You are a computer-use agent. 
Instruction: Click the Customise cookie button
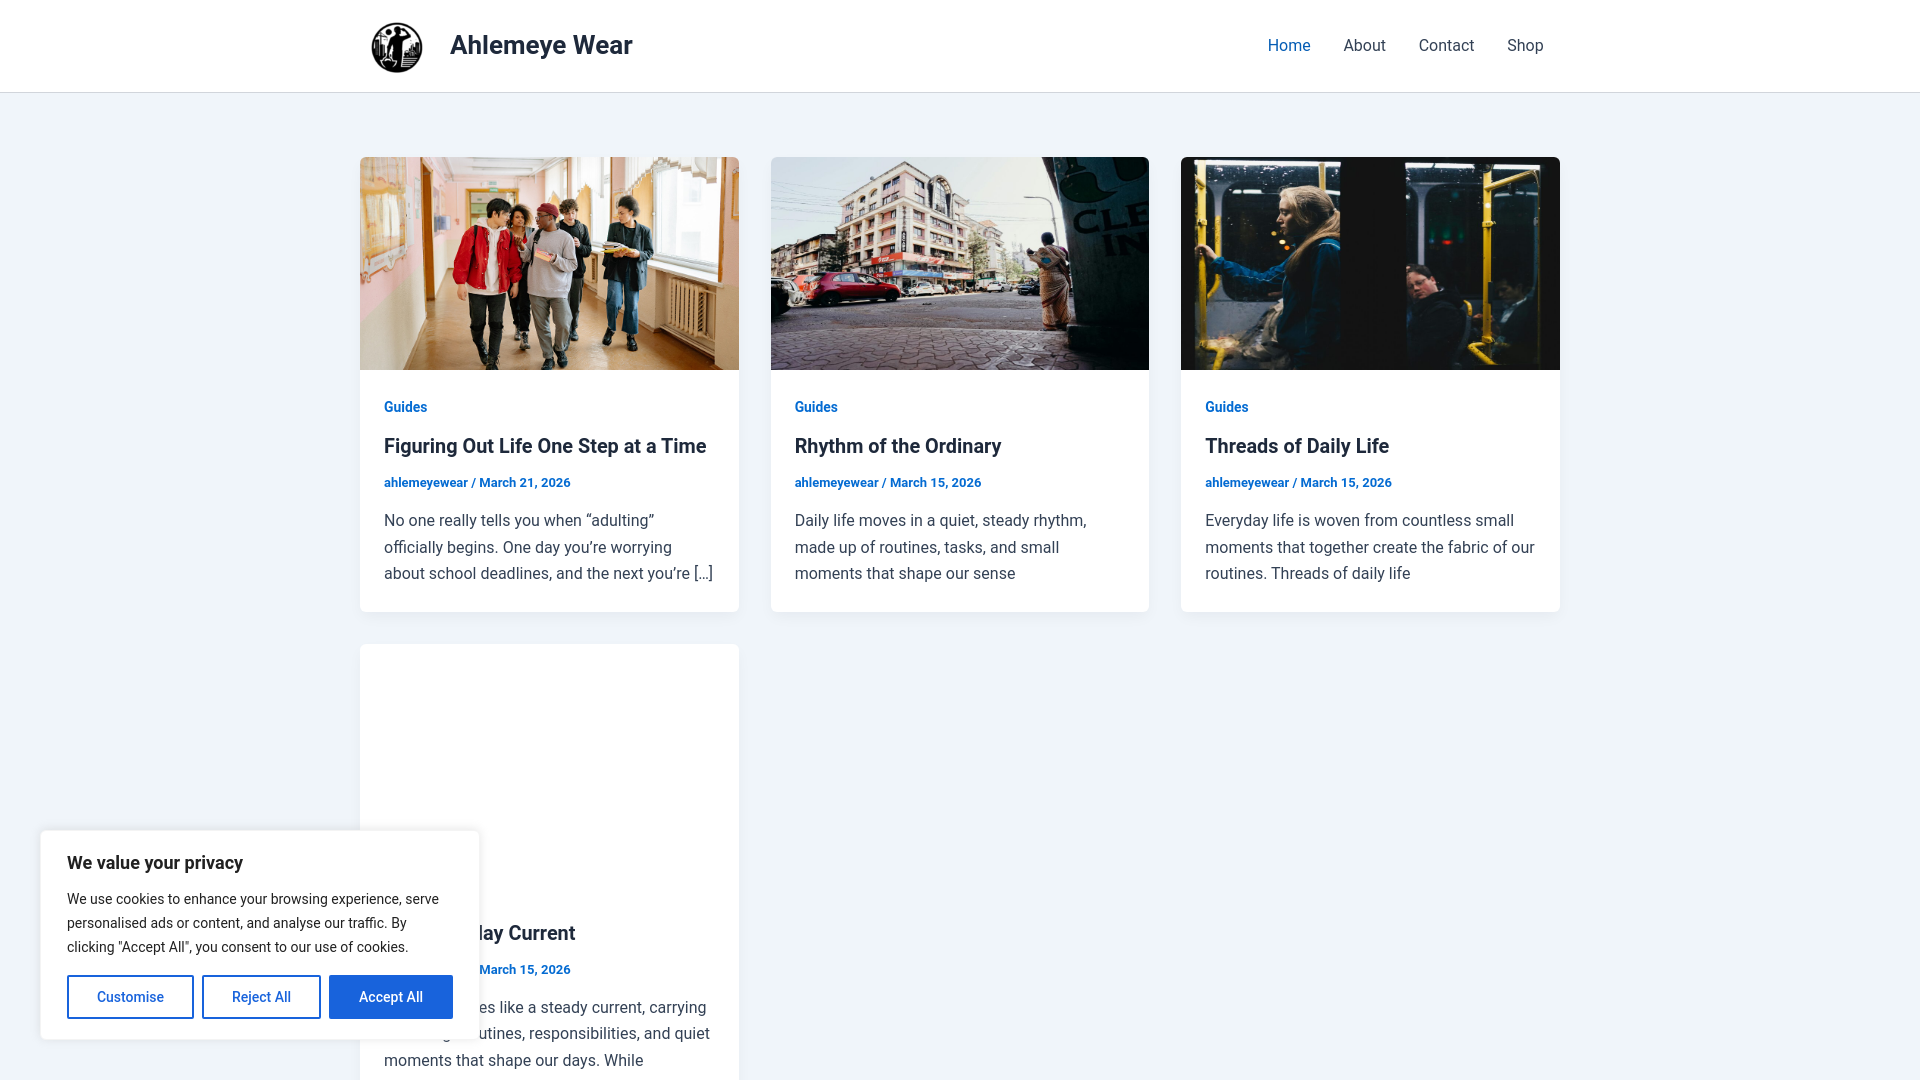(x=130, y=997)
